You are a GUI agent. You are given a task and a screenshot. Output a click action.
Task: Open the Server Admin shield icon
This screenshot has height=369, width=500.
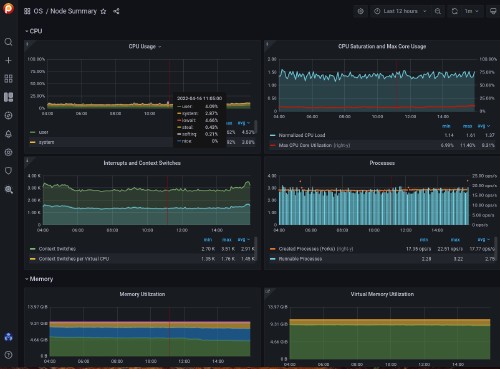coord(8,171)
